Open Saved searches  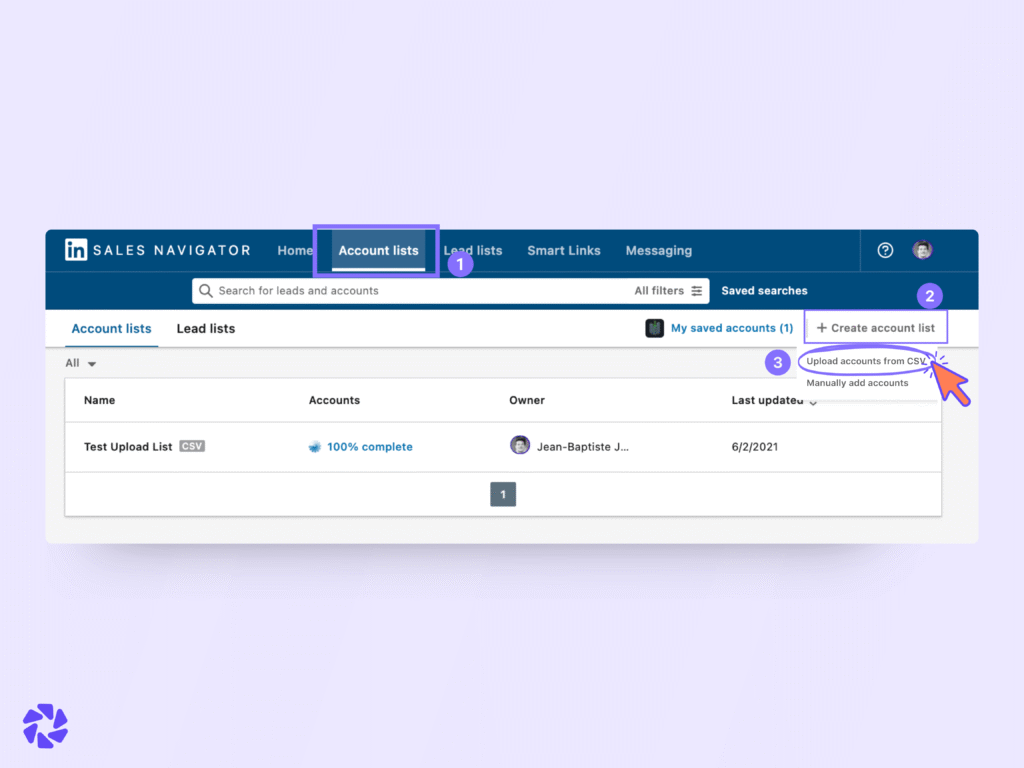point(764,290)
